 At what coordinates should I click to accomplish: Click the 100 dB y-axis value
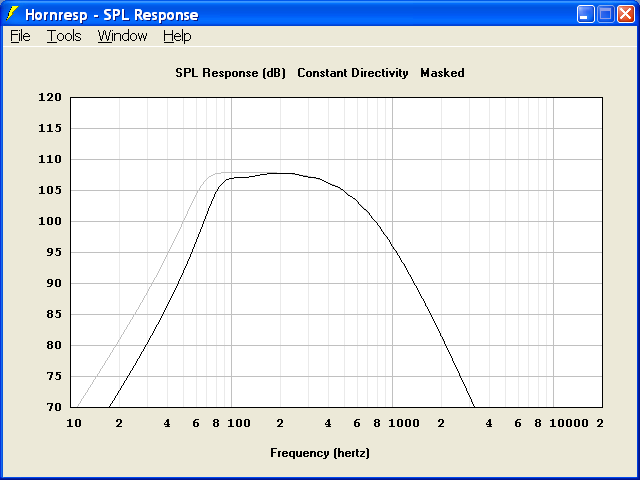click(50, 221)
